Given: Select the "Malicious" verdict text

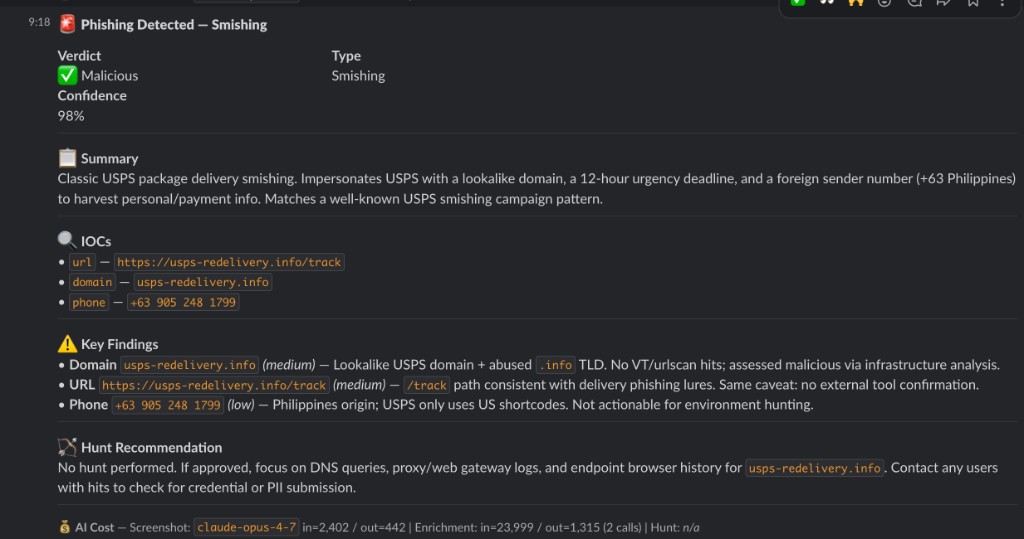Looking at the screenshot, I should (110, 76).
